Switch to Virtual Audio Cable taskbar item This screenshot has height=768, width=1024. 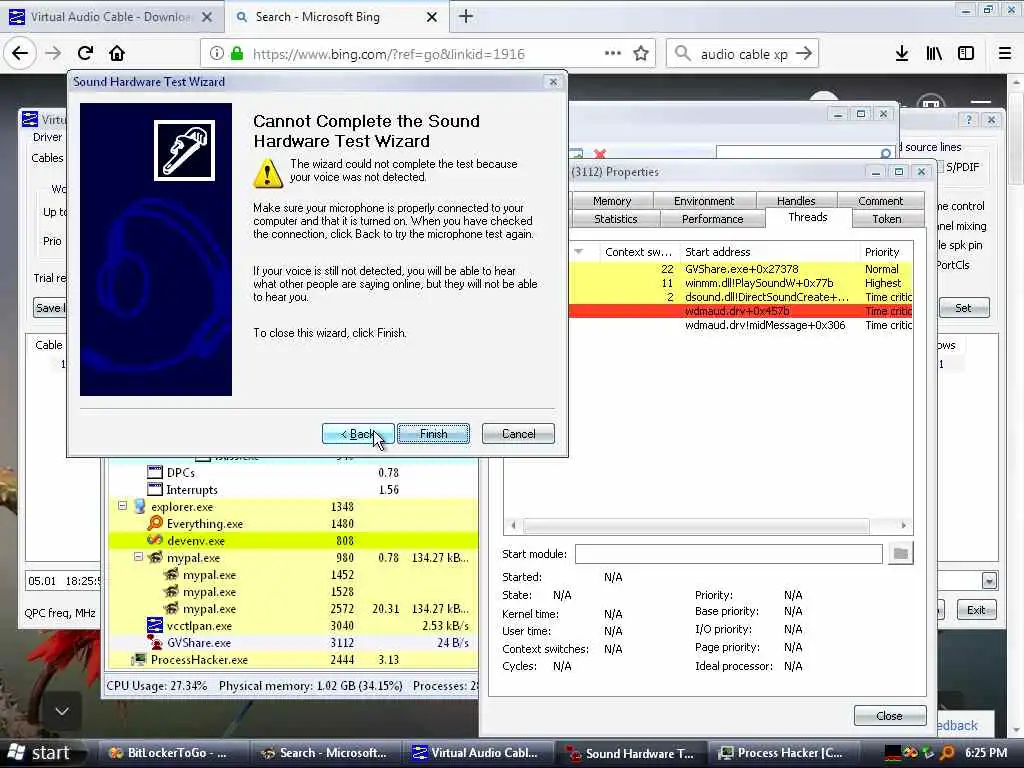click(x=477, y=753)
